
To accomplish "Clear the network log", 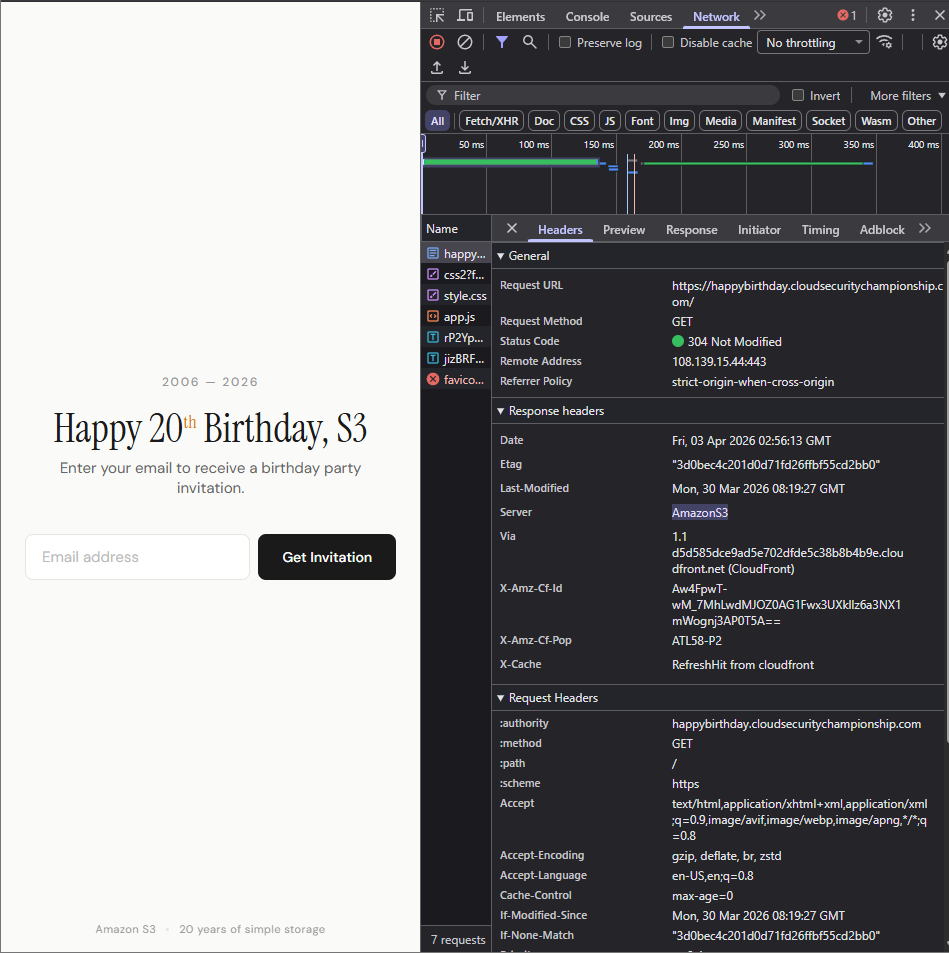I will (465, 42).
